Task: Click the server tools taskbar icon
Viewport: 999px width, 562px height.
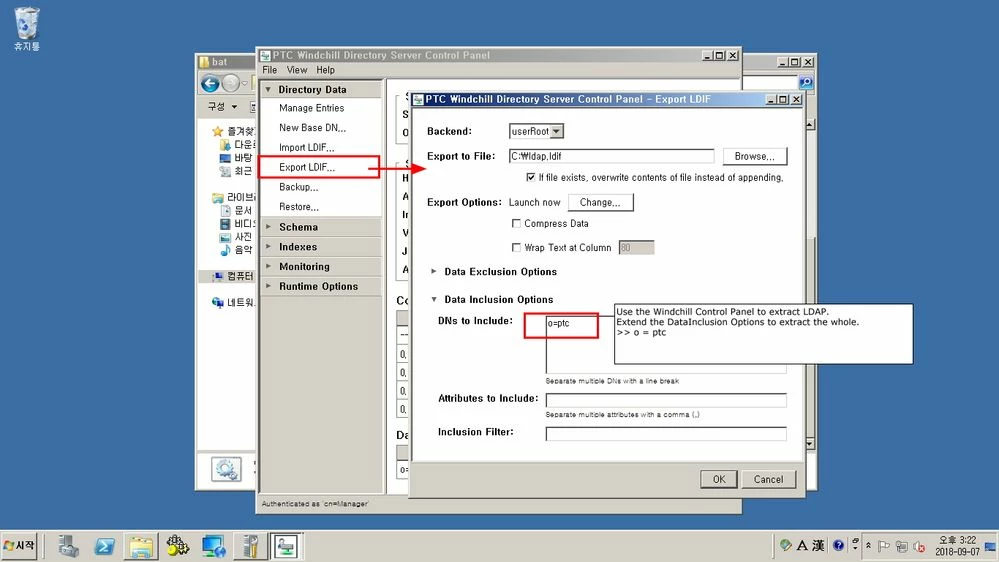Action: coord(250,546)
